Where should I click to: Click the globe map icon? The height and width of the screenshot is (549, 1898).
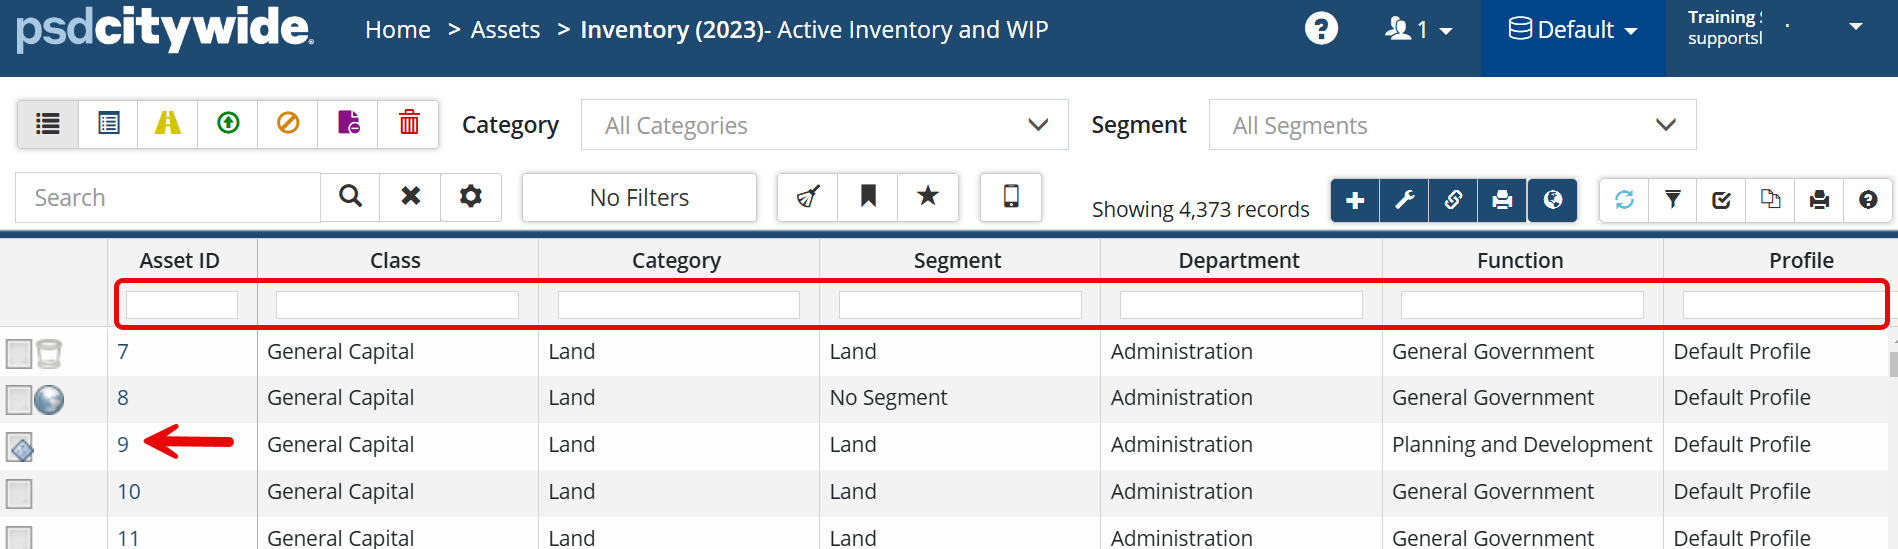pos(1552,200)
